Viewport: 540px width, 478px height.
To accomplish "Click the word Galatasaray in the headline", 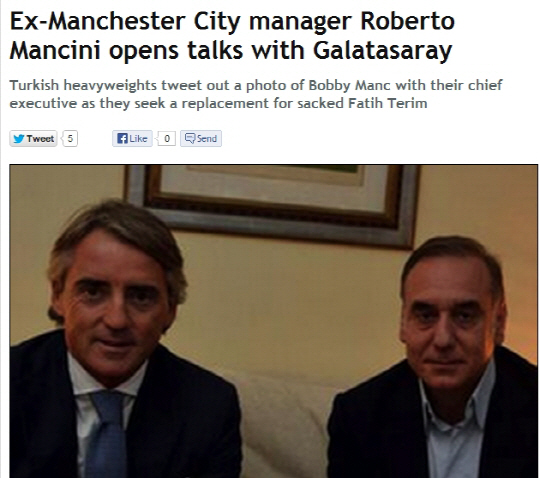I will coord(382,50).
